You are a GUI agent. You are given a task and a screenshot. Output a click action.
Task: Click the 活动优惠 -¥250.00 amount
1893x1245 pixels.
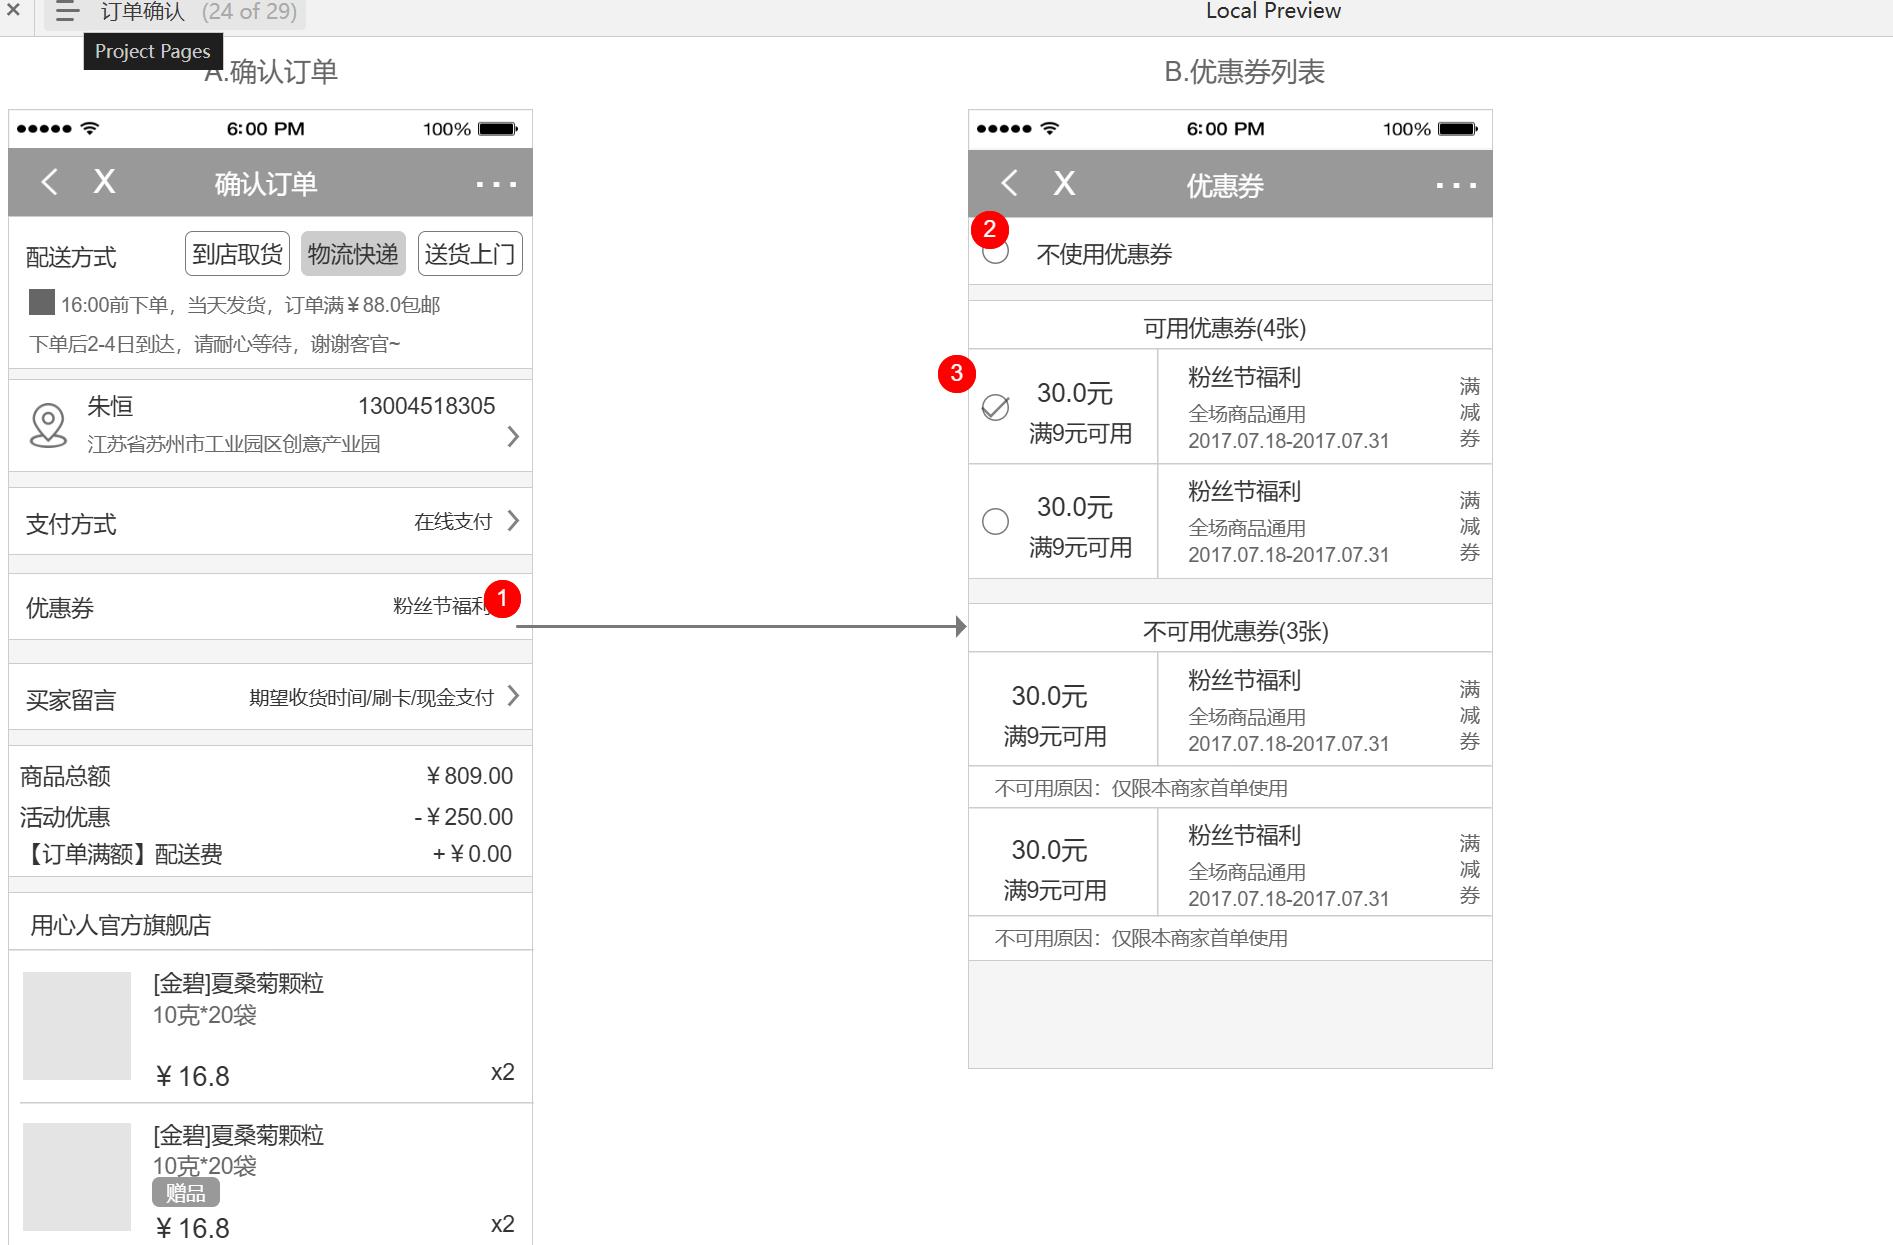pos(463,817)
